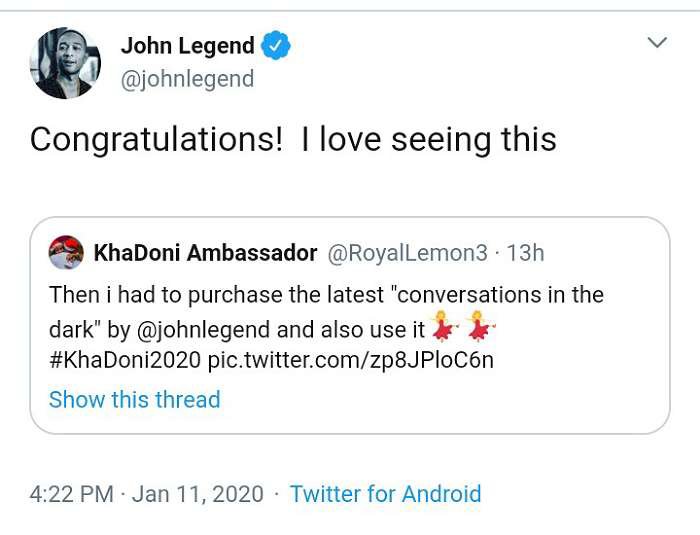Open the pic.twitter.com/zp8JPloC6n link
This screenshot has height=535, width=700.
pos(350,360)
